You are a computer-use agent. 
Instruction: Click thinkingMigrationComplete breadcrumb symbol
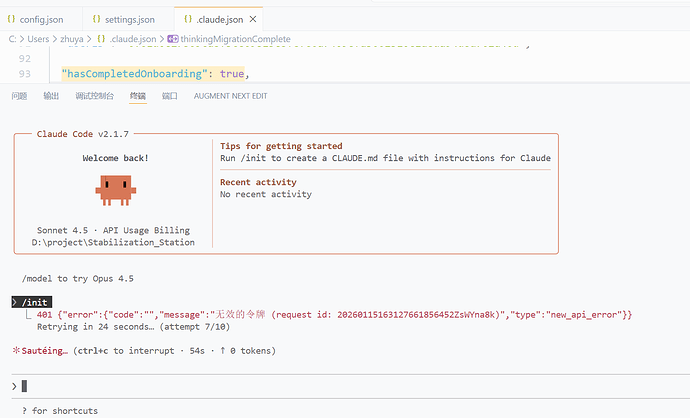[235, 39]
